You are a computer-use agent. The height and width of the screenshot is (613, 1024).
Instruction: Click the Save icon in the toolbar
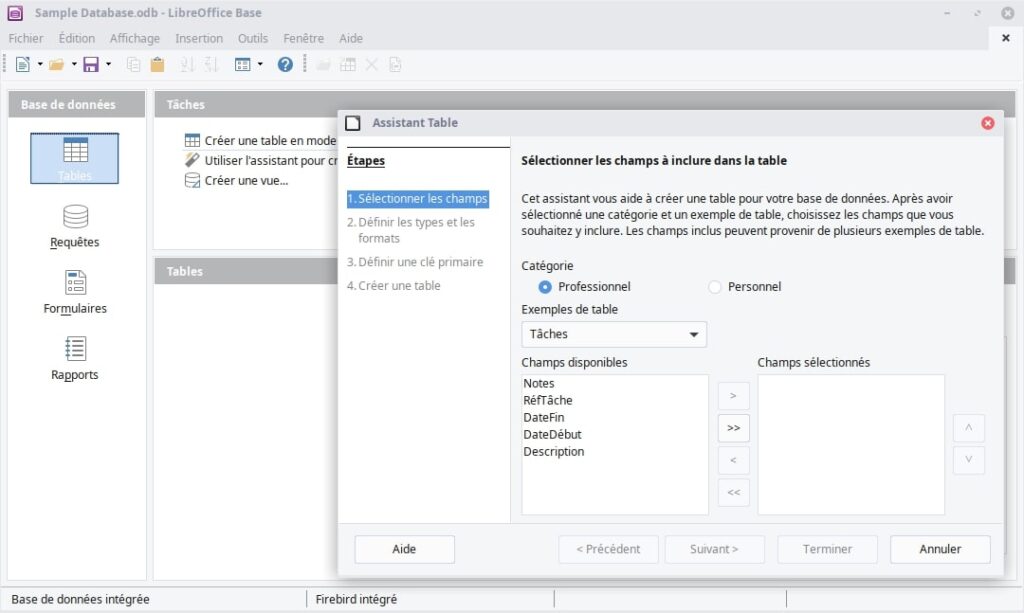click(x=92, y=64)
